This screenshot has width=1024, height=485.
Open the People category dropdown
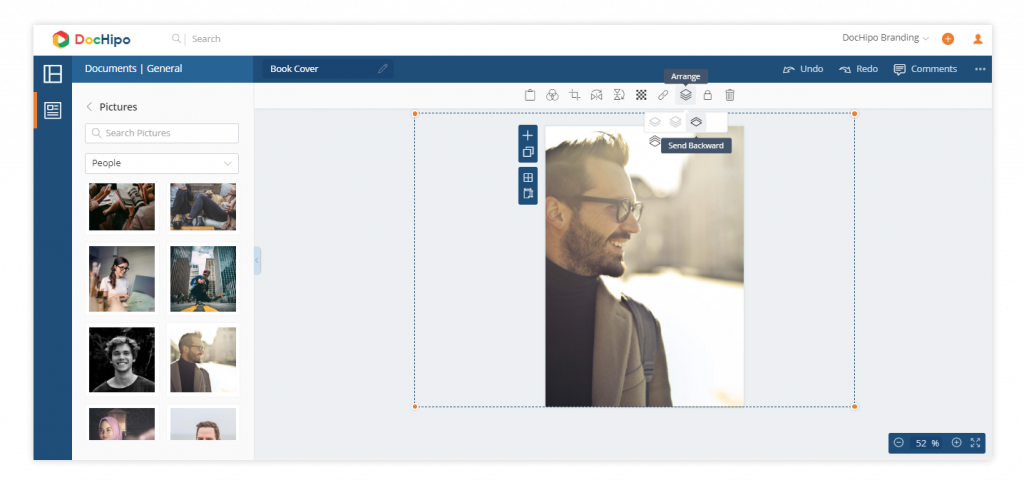click(x=162, y=163)
